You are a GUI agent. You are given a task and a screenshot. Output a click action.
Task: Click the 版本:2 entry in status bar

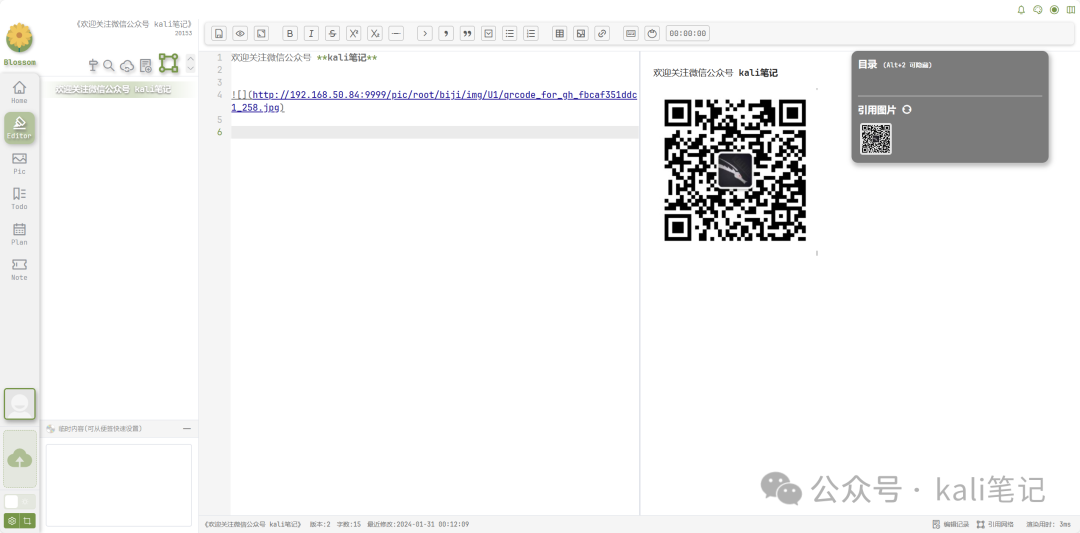pos(320,525)
